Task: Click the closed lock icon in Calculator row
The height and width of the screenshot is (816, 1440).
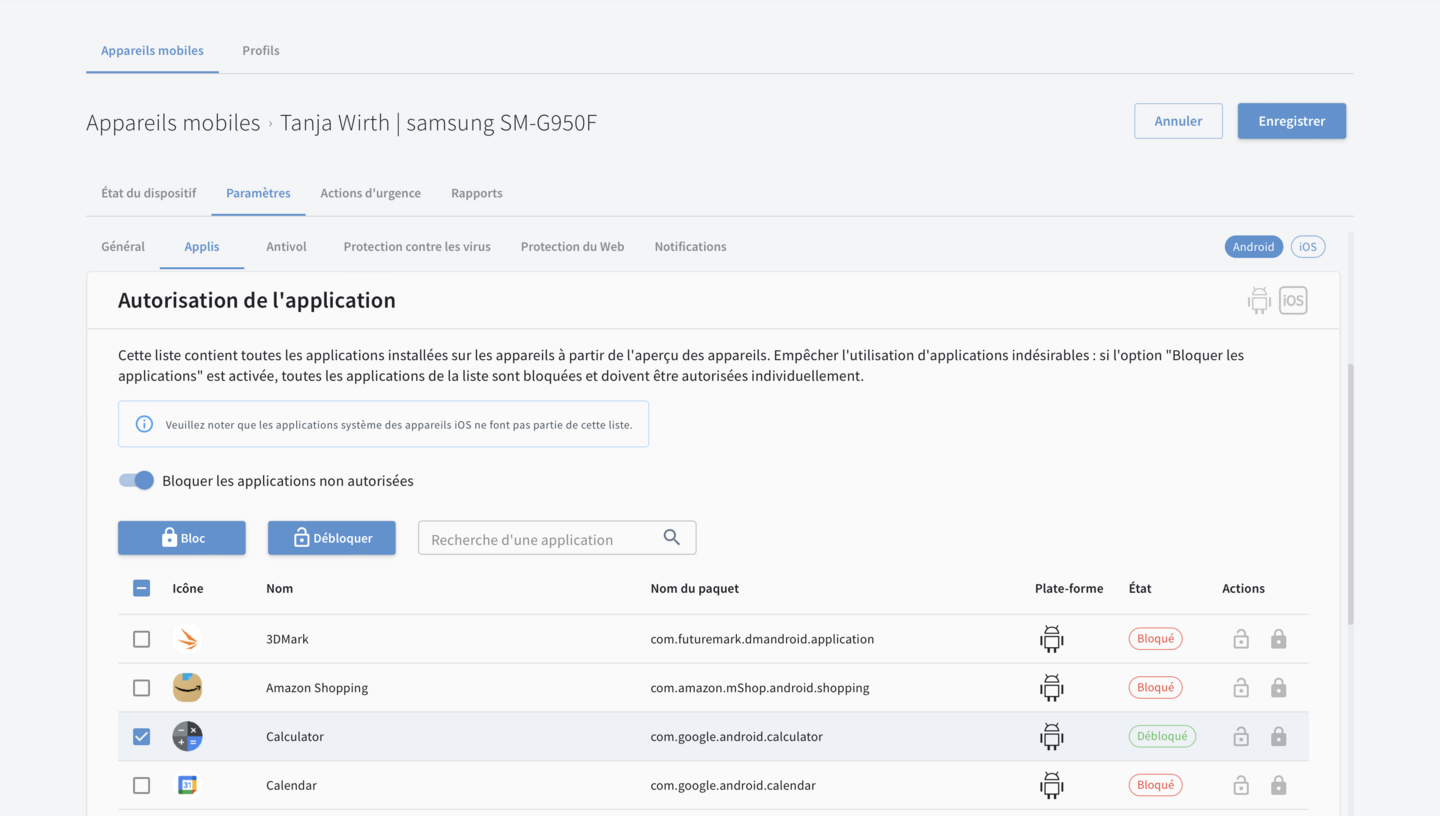Action: pos(1278,737)
